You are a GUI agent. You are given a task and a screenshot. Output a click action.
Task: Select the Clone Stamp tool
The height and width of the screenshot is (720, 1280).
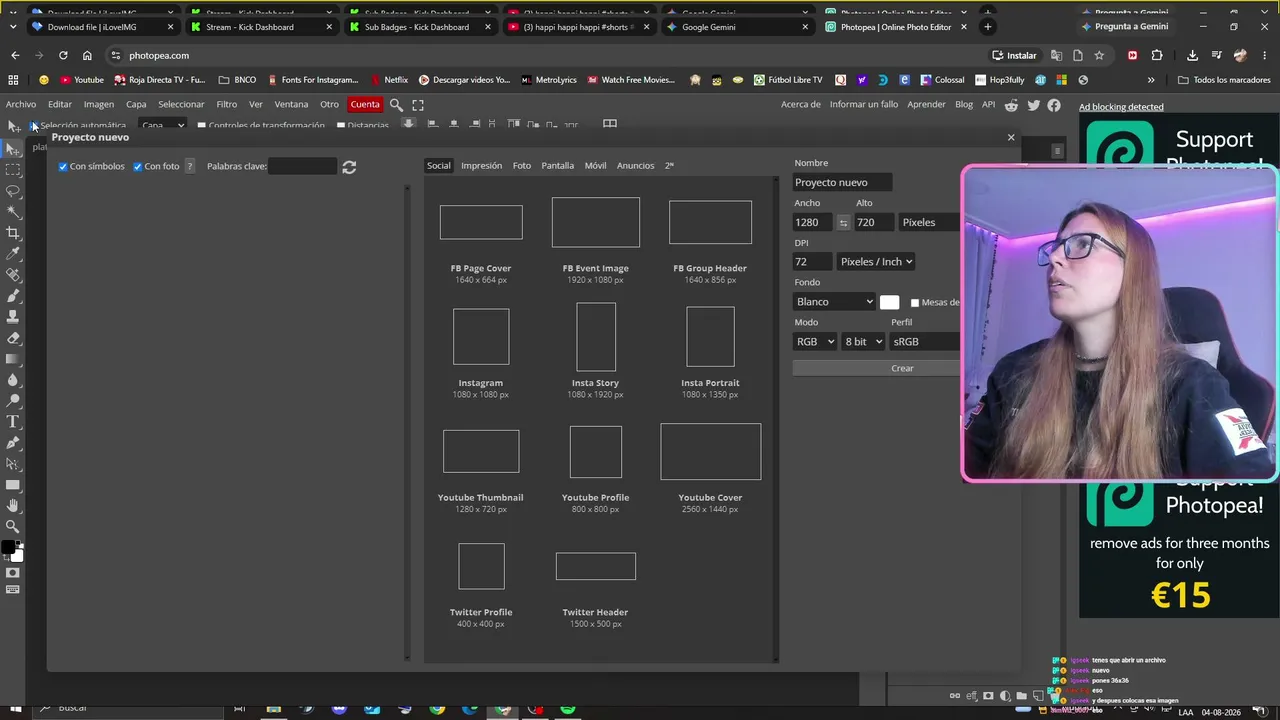13,317
